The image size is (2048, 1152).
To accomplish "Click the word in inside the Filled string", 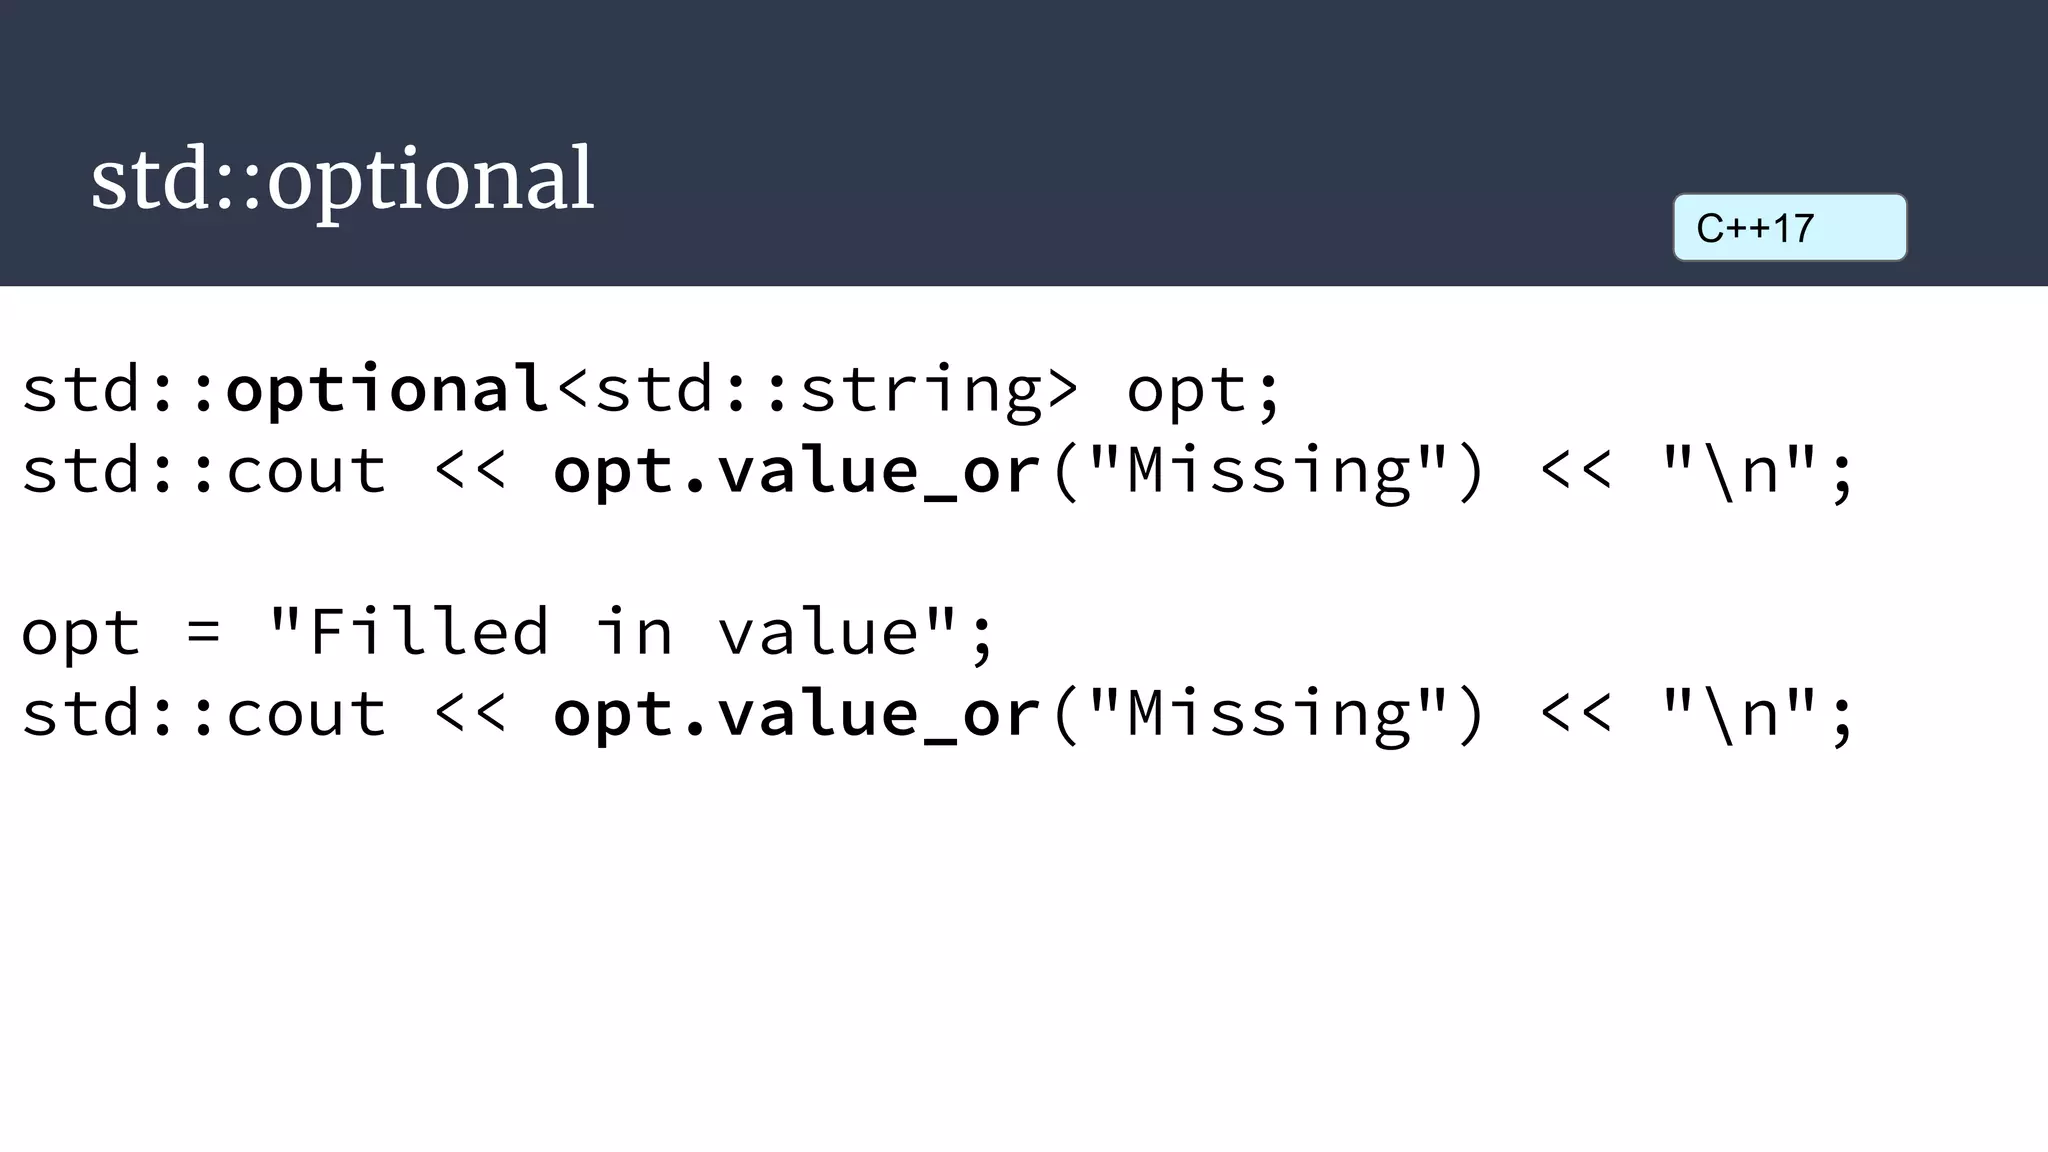I will point(634,631).
